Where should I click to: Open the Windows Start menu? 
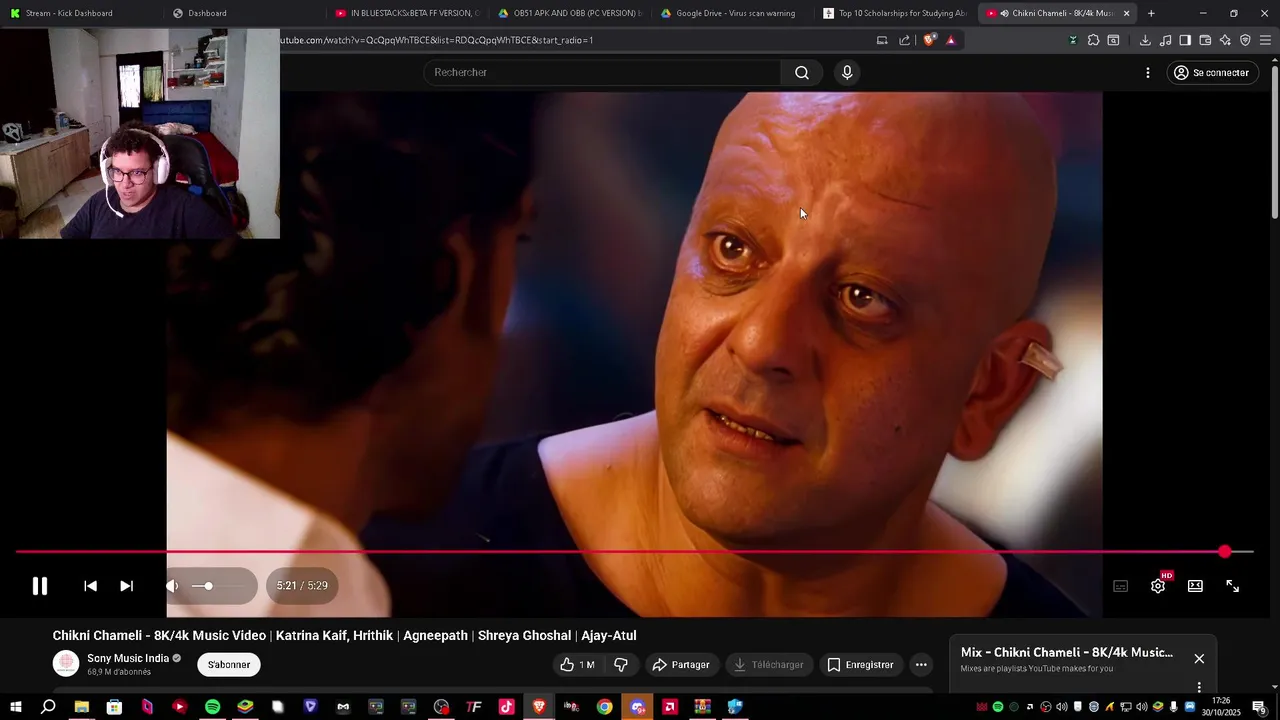tap(16, 707)
